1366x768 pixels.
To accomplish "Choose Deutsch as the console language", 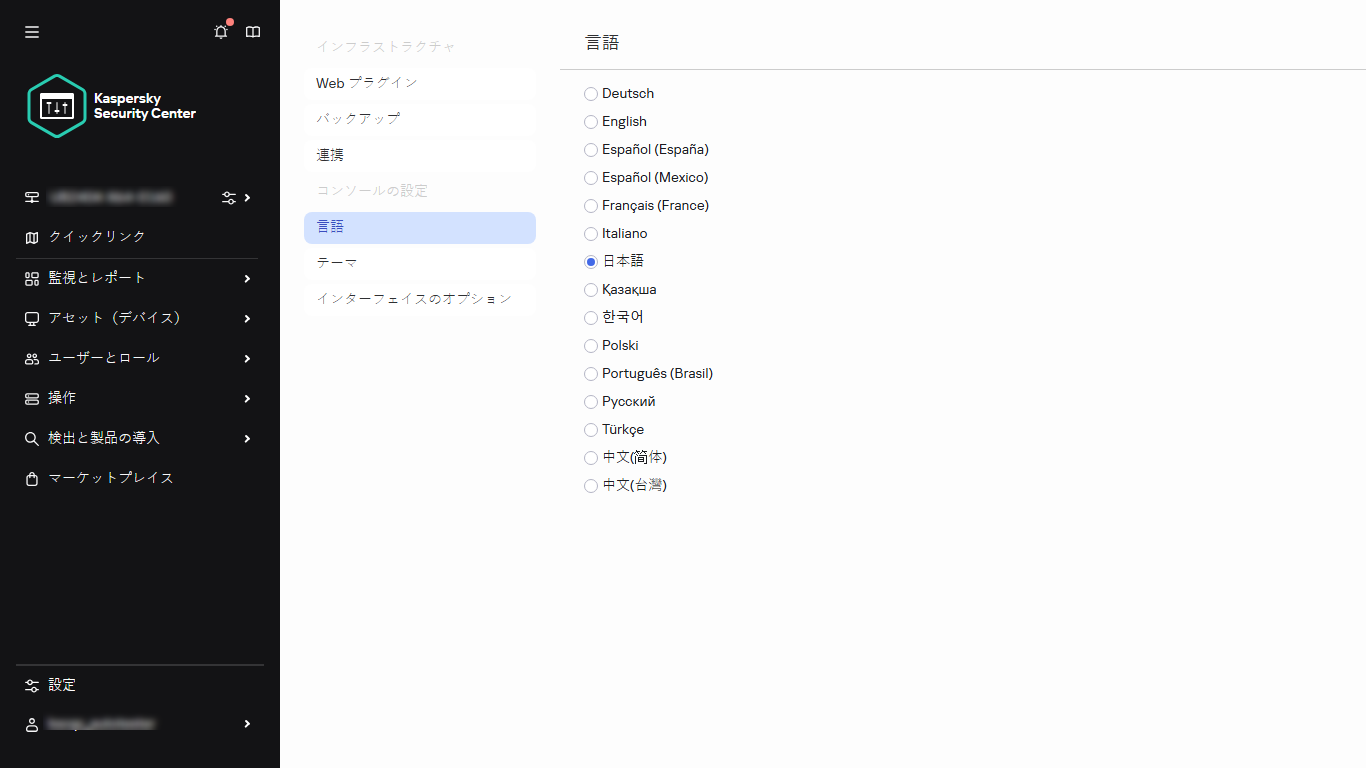I will (590, 93).
